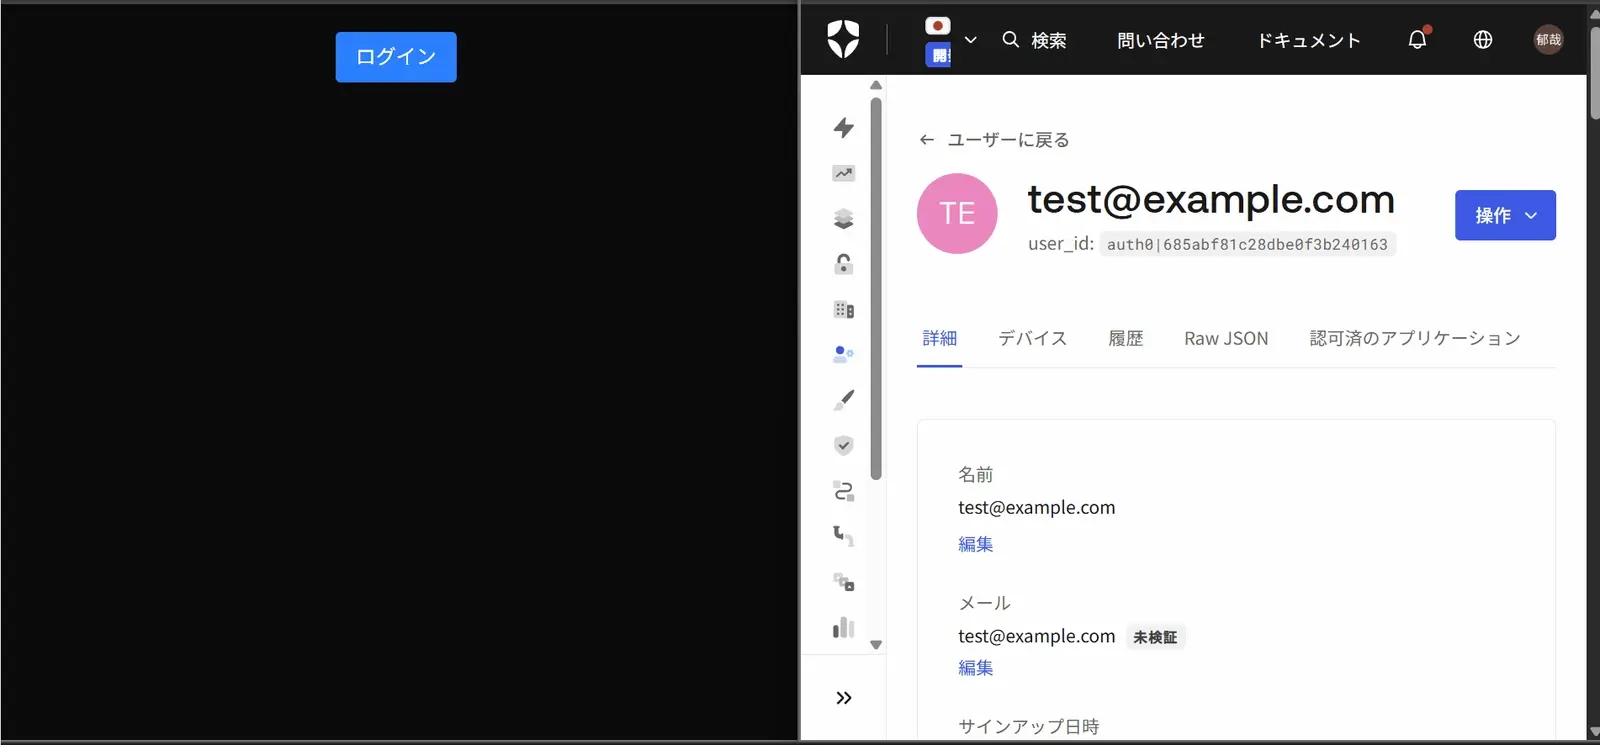Open the Monitoring bar chart icon
The height and width of the screenshot is (745, 1600).
click(844, 627)
